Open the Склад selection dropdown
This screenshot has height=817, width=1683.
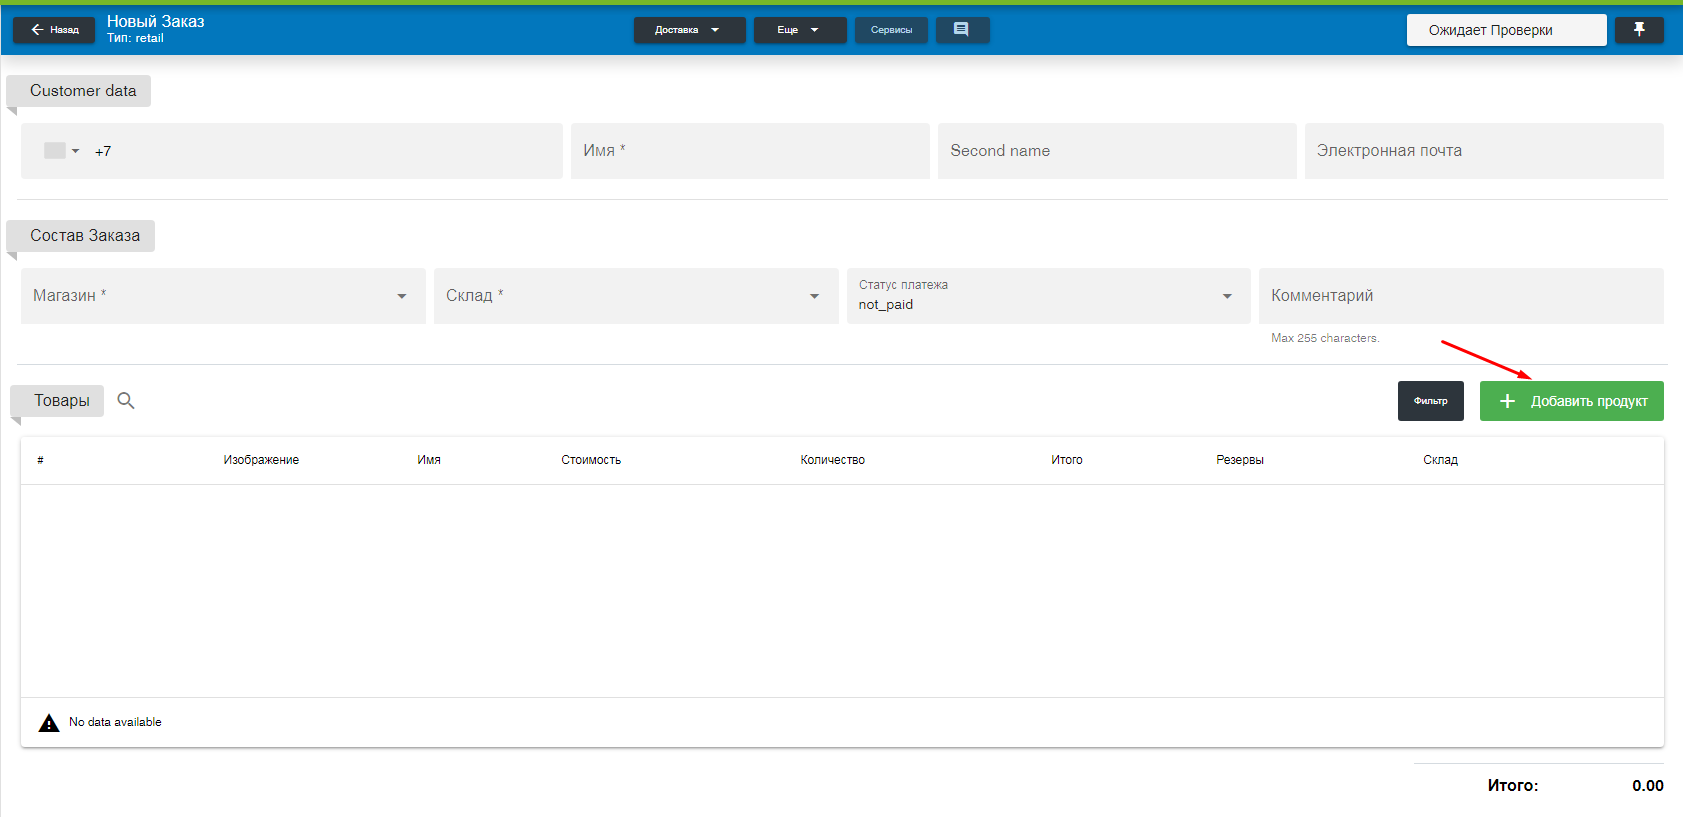(636, 296)
